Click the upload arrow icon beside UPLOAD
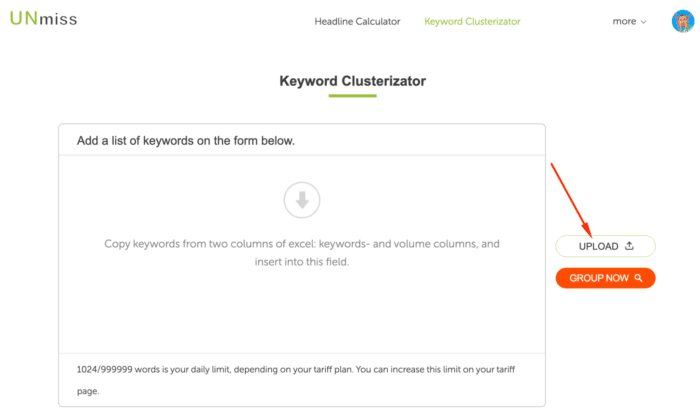 click(x=629, y=246)
